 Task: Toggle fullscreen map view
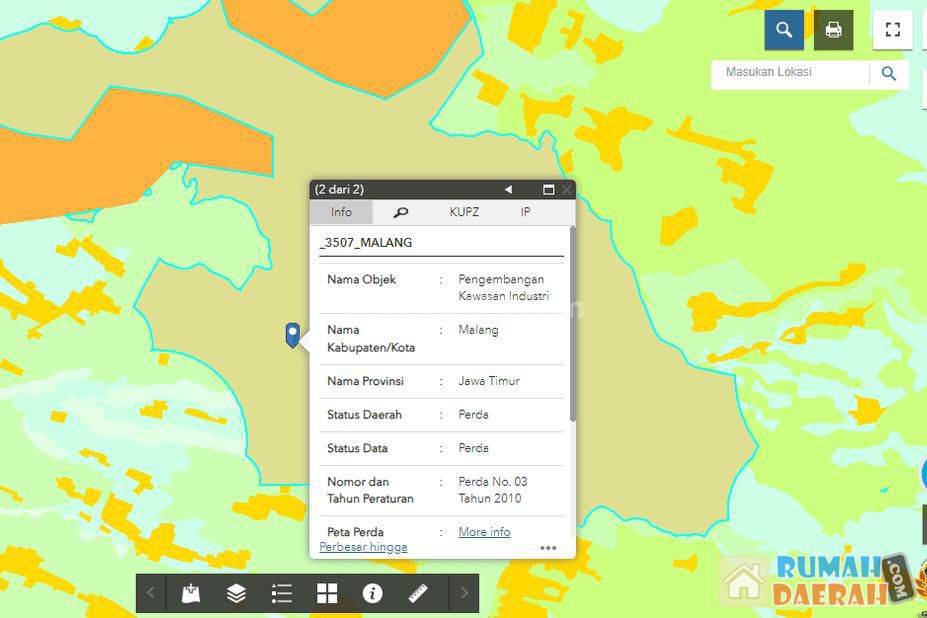pyautogui.click(x=892, y=30)
